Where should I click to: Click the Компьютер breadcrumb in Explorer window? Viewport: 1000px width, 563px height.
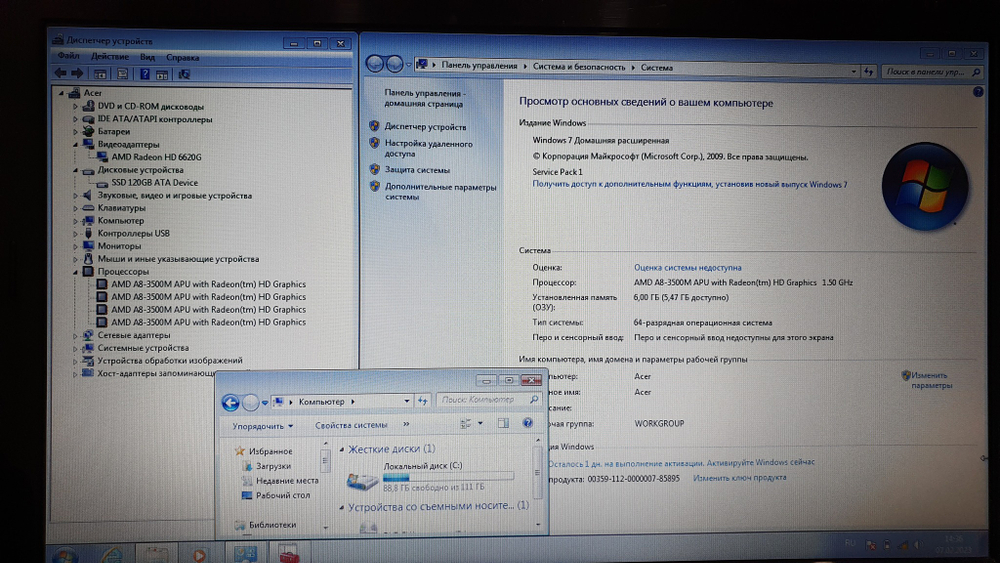321,402
